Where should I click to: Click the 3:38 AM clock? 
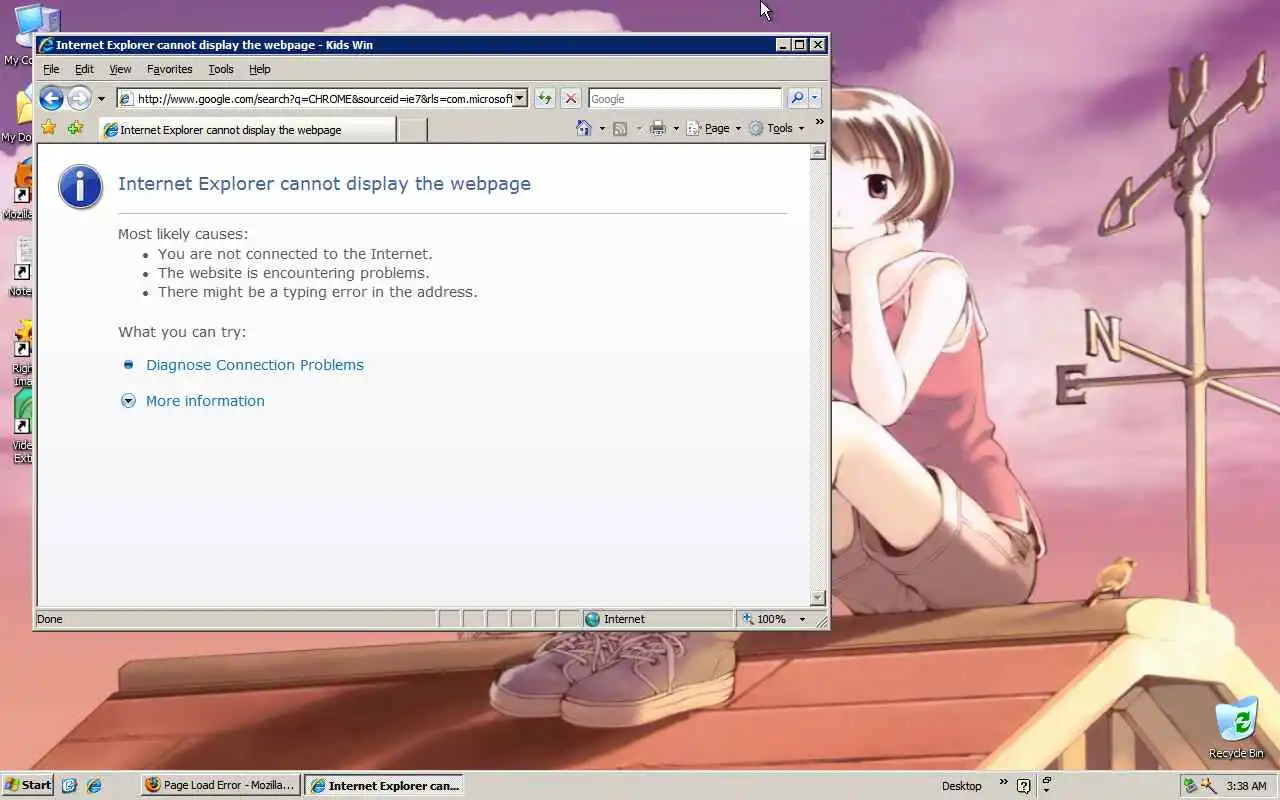pos(1246,786)
